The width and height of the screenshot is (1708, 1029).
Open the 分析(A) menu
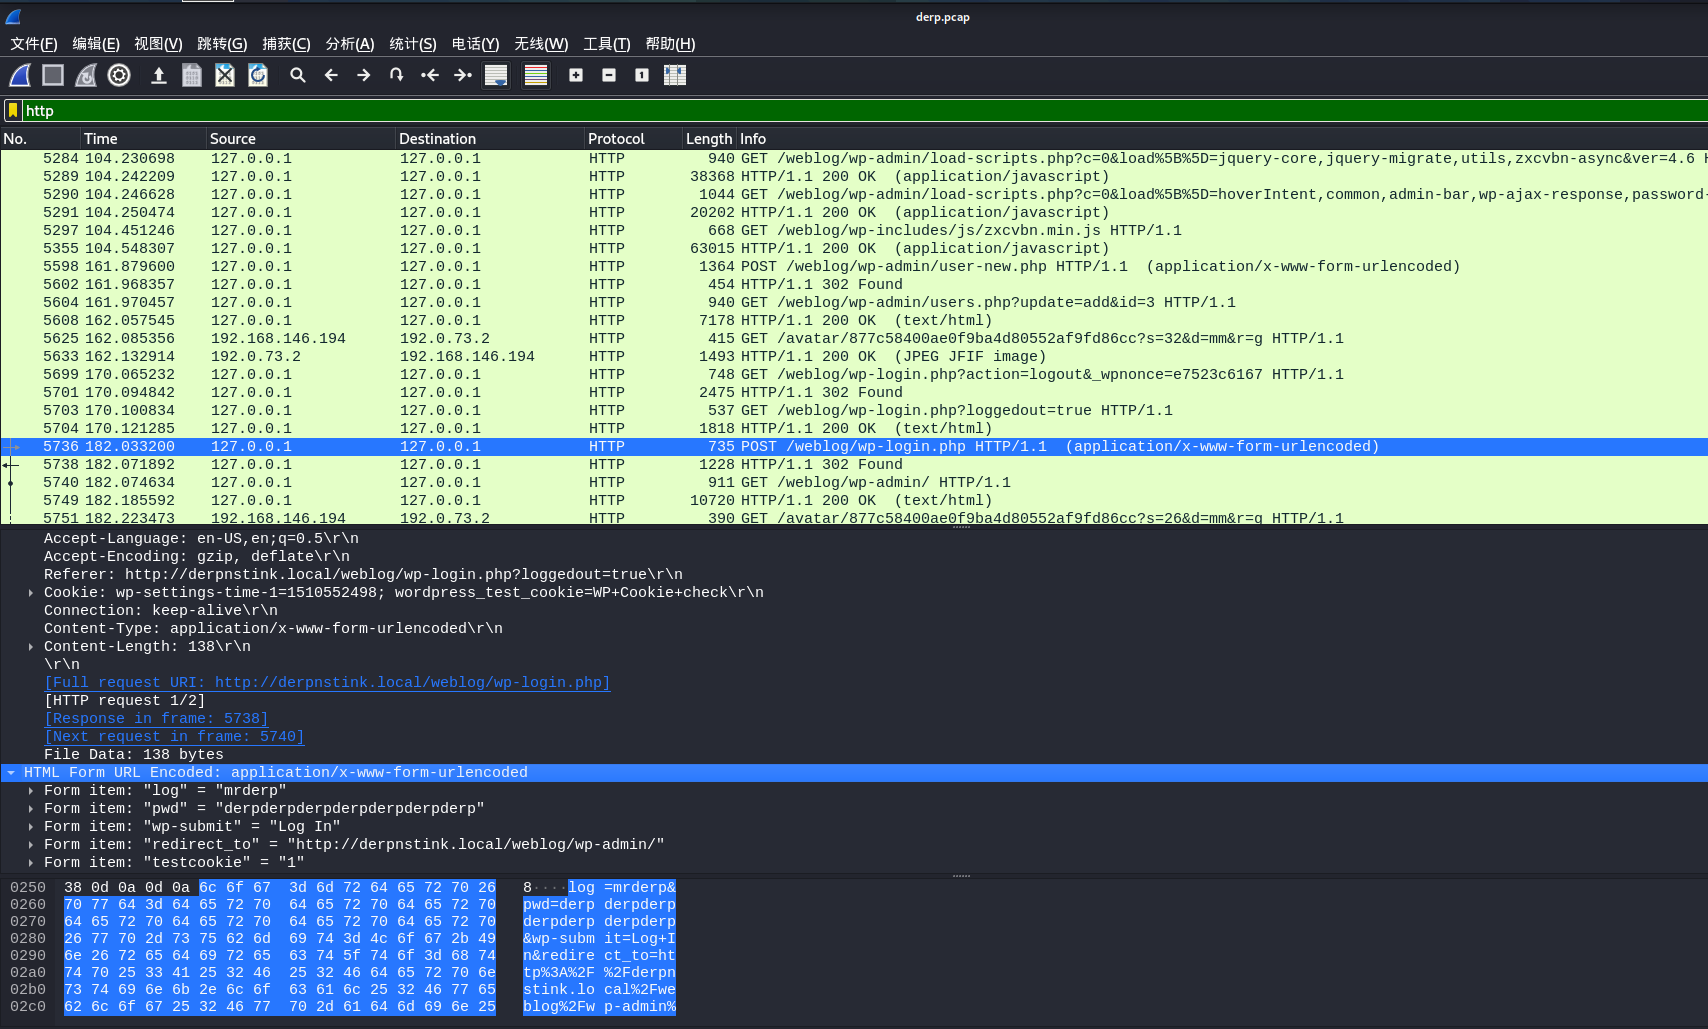point(350,44)
